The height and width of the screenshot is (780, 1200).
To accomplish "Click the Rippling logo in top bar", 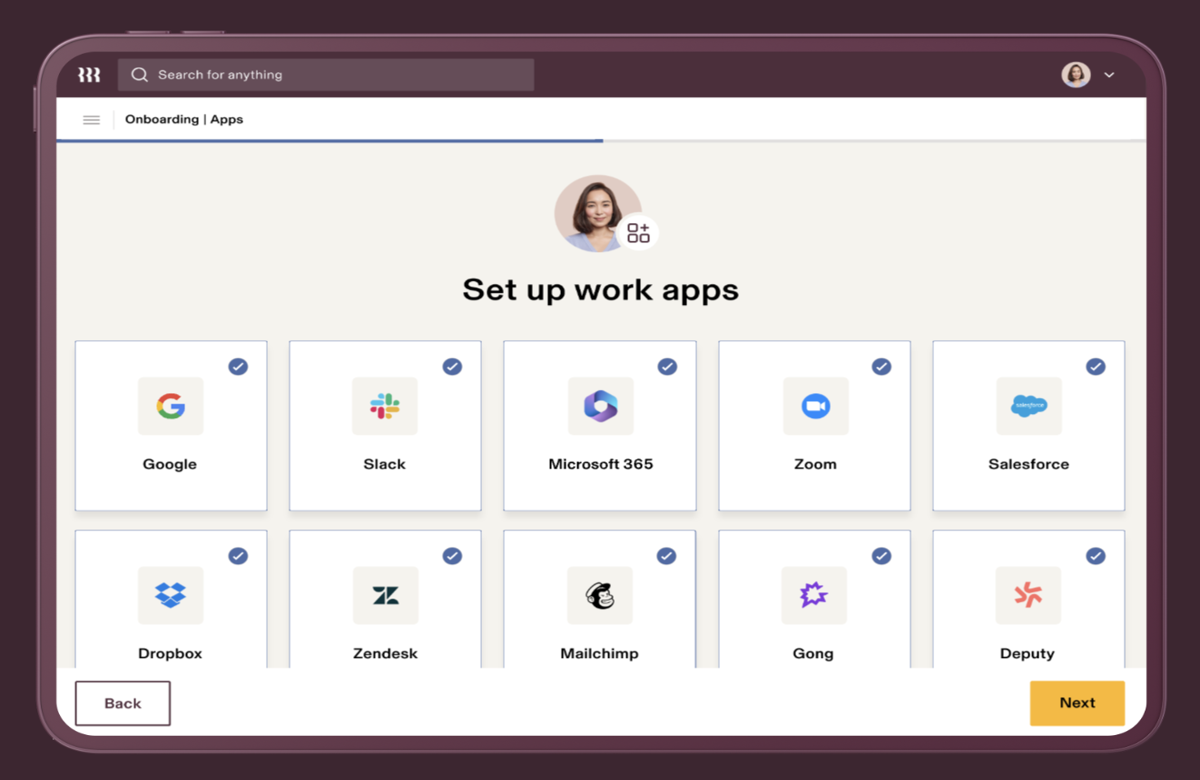I will 89,75.
